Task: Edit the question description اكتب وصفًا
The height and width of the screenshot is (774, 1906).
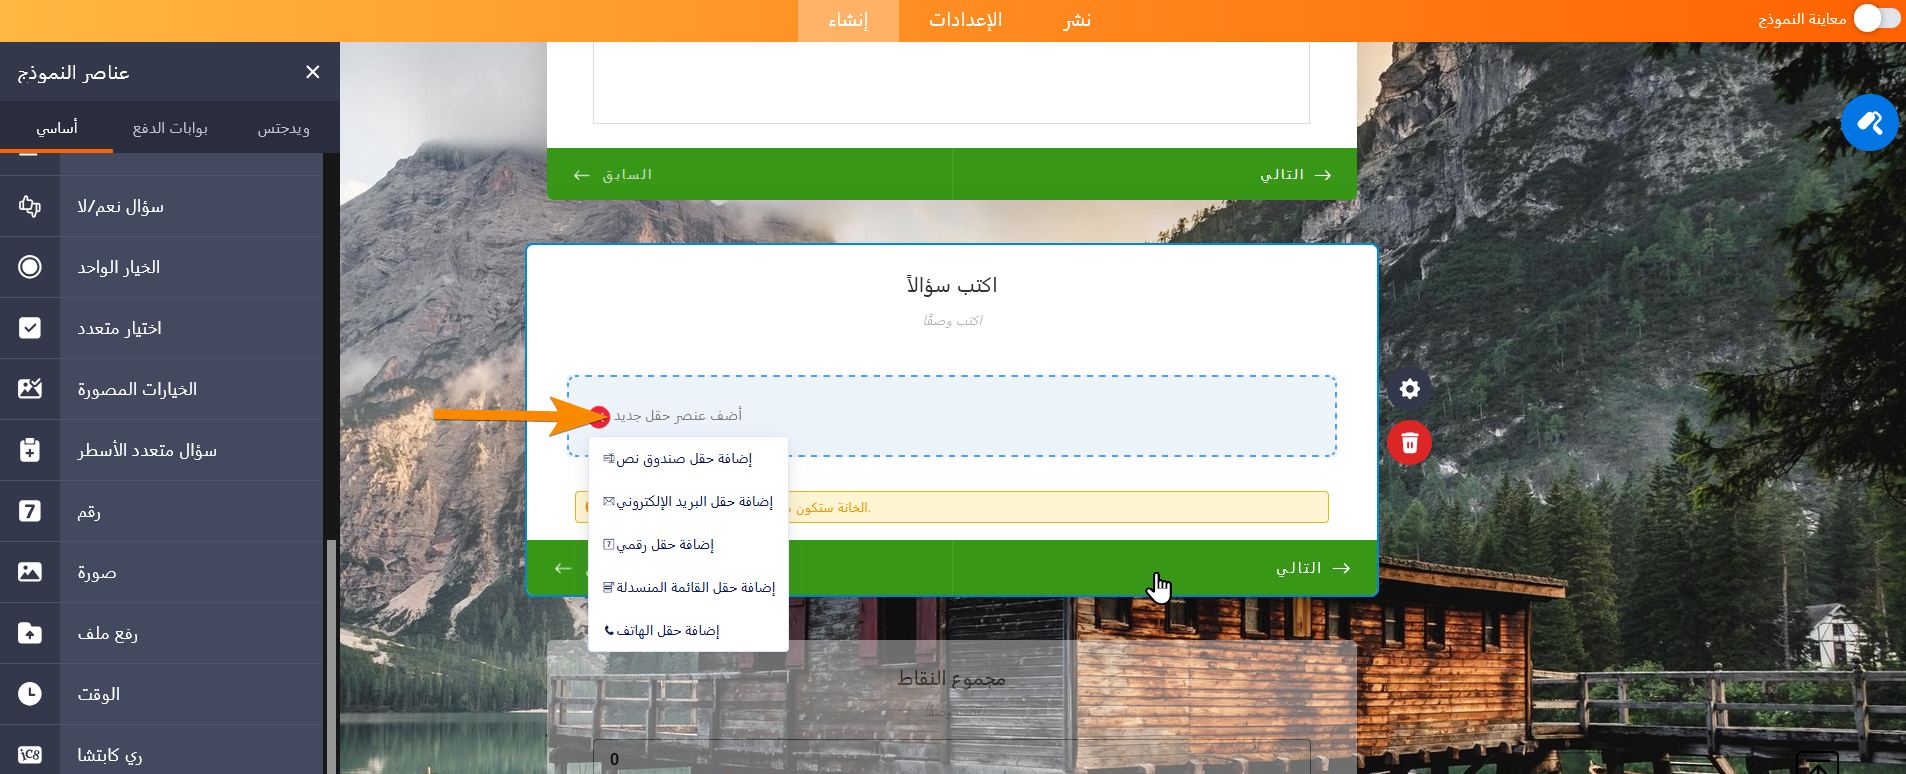Action: [953, 321]
